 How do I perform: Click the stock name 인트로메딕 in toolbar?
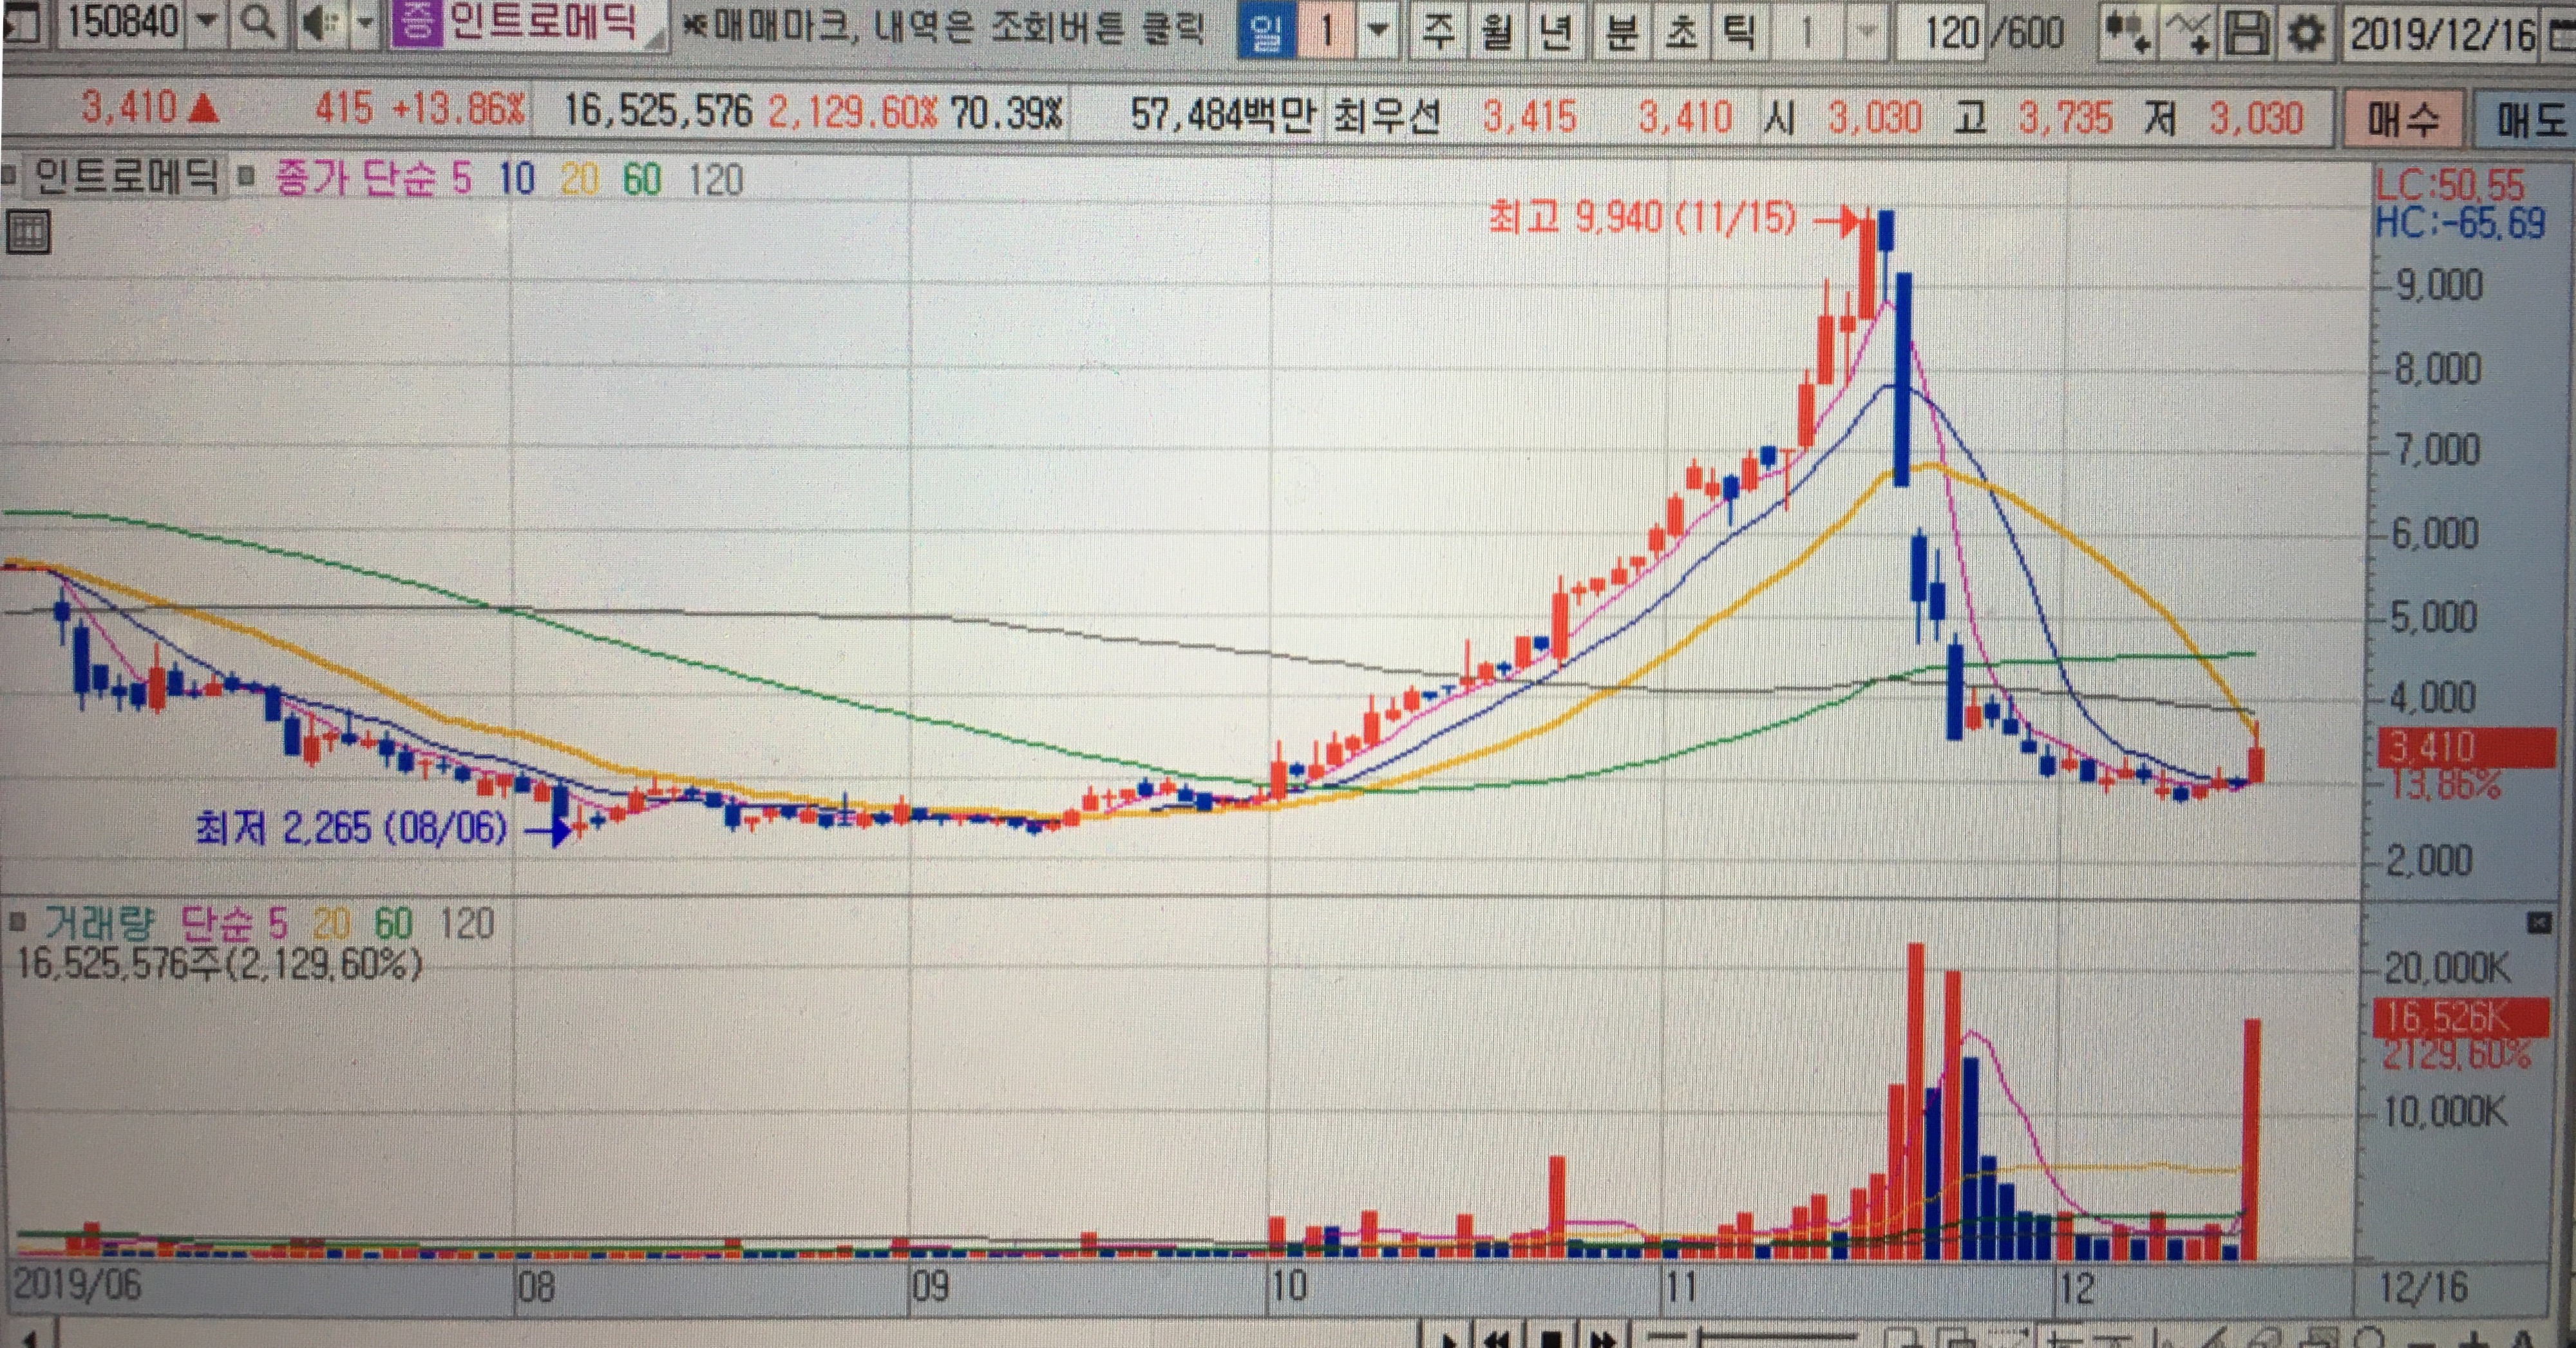pos(542,22)
